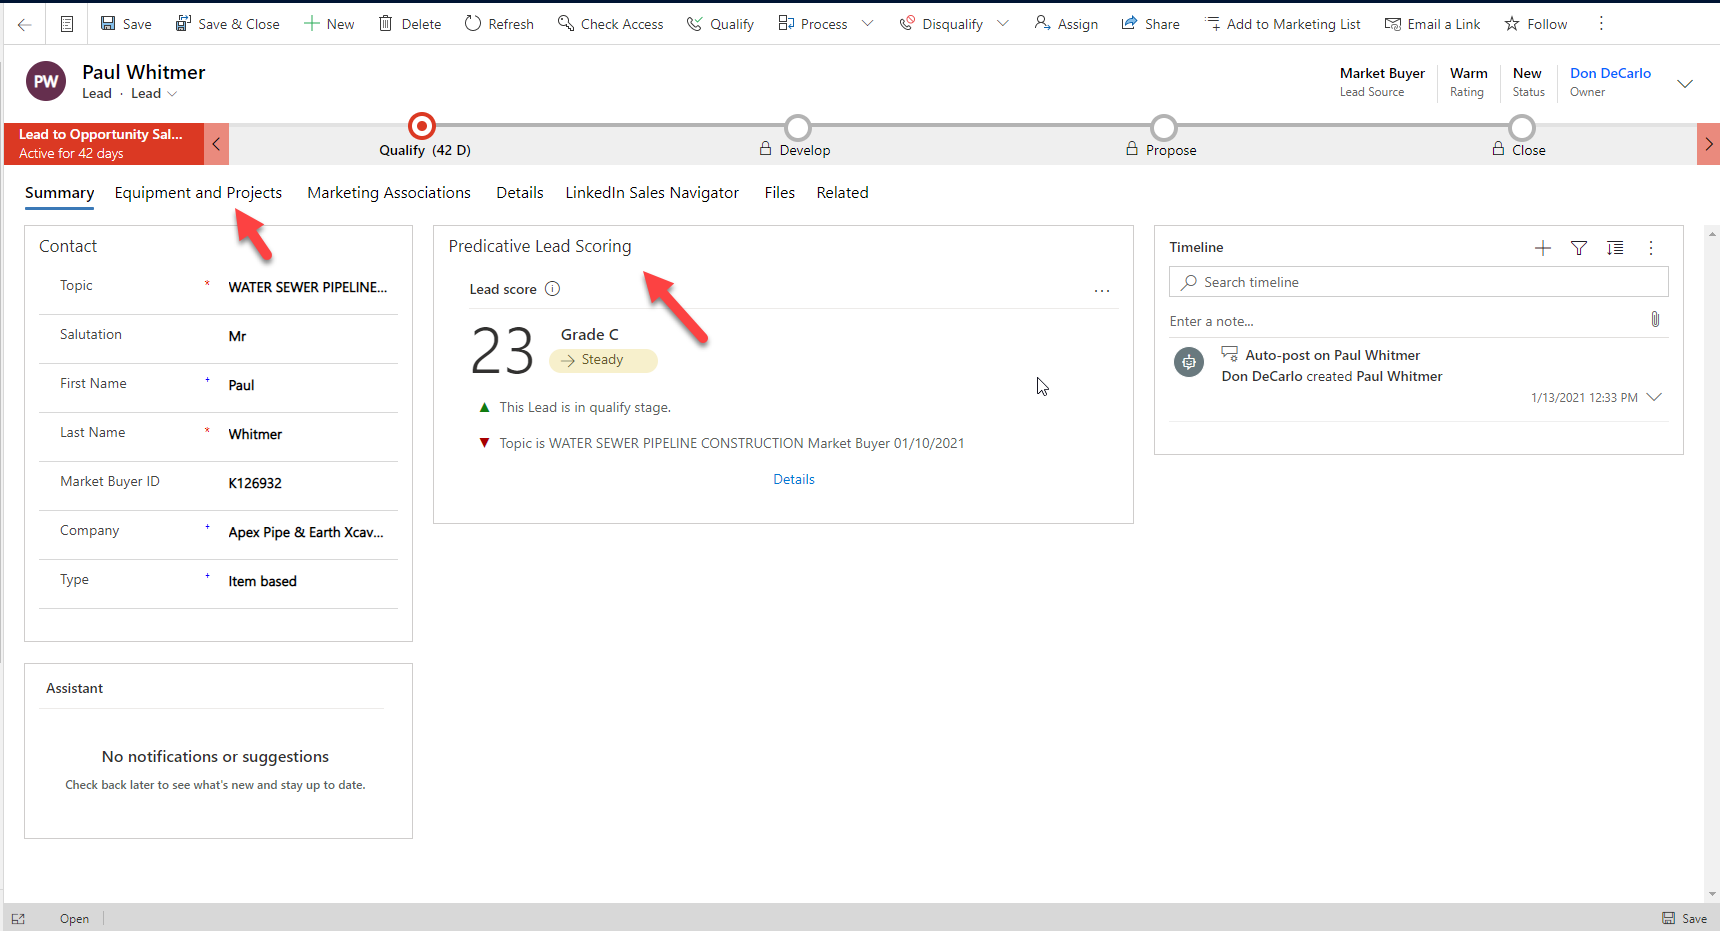Open the timeline filter
The height and width of the screenshot is (931, 1720).
1579,248
